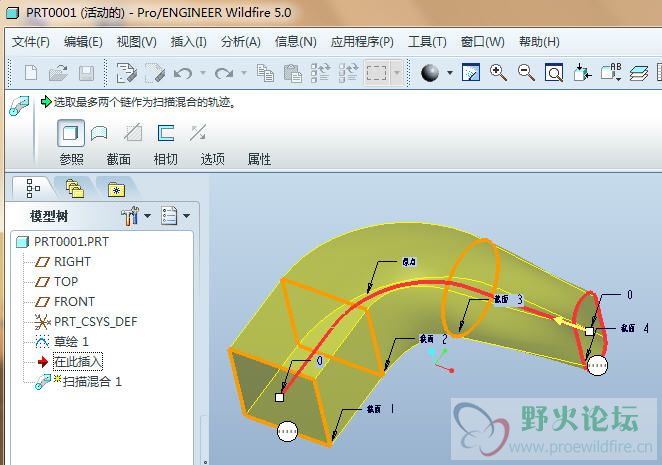Select the RIGHT datum plane

click(62, 261)
